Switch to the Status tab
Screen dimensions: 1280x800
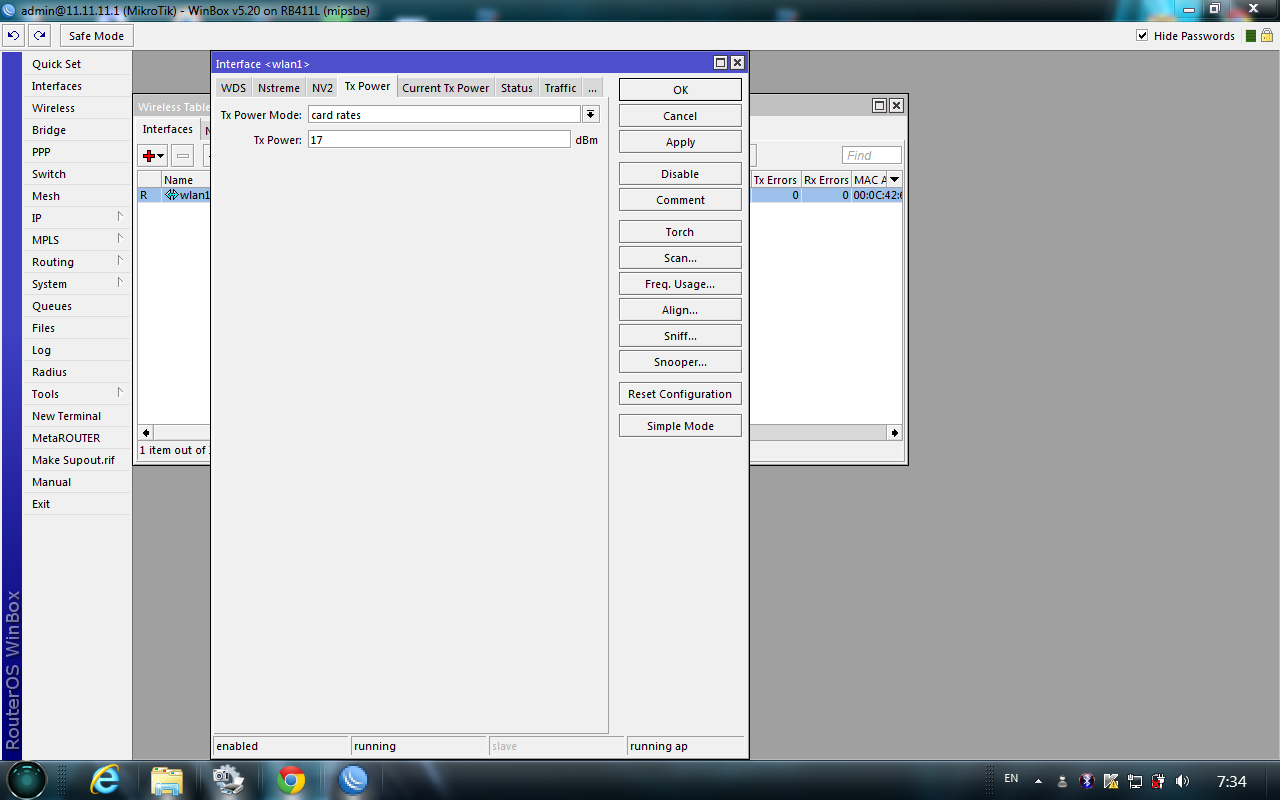(517, 88)
